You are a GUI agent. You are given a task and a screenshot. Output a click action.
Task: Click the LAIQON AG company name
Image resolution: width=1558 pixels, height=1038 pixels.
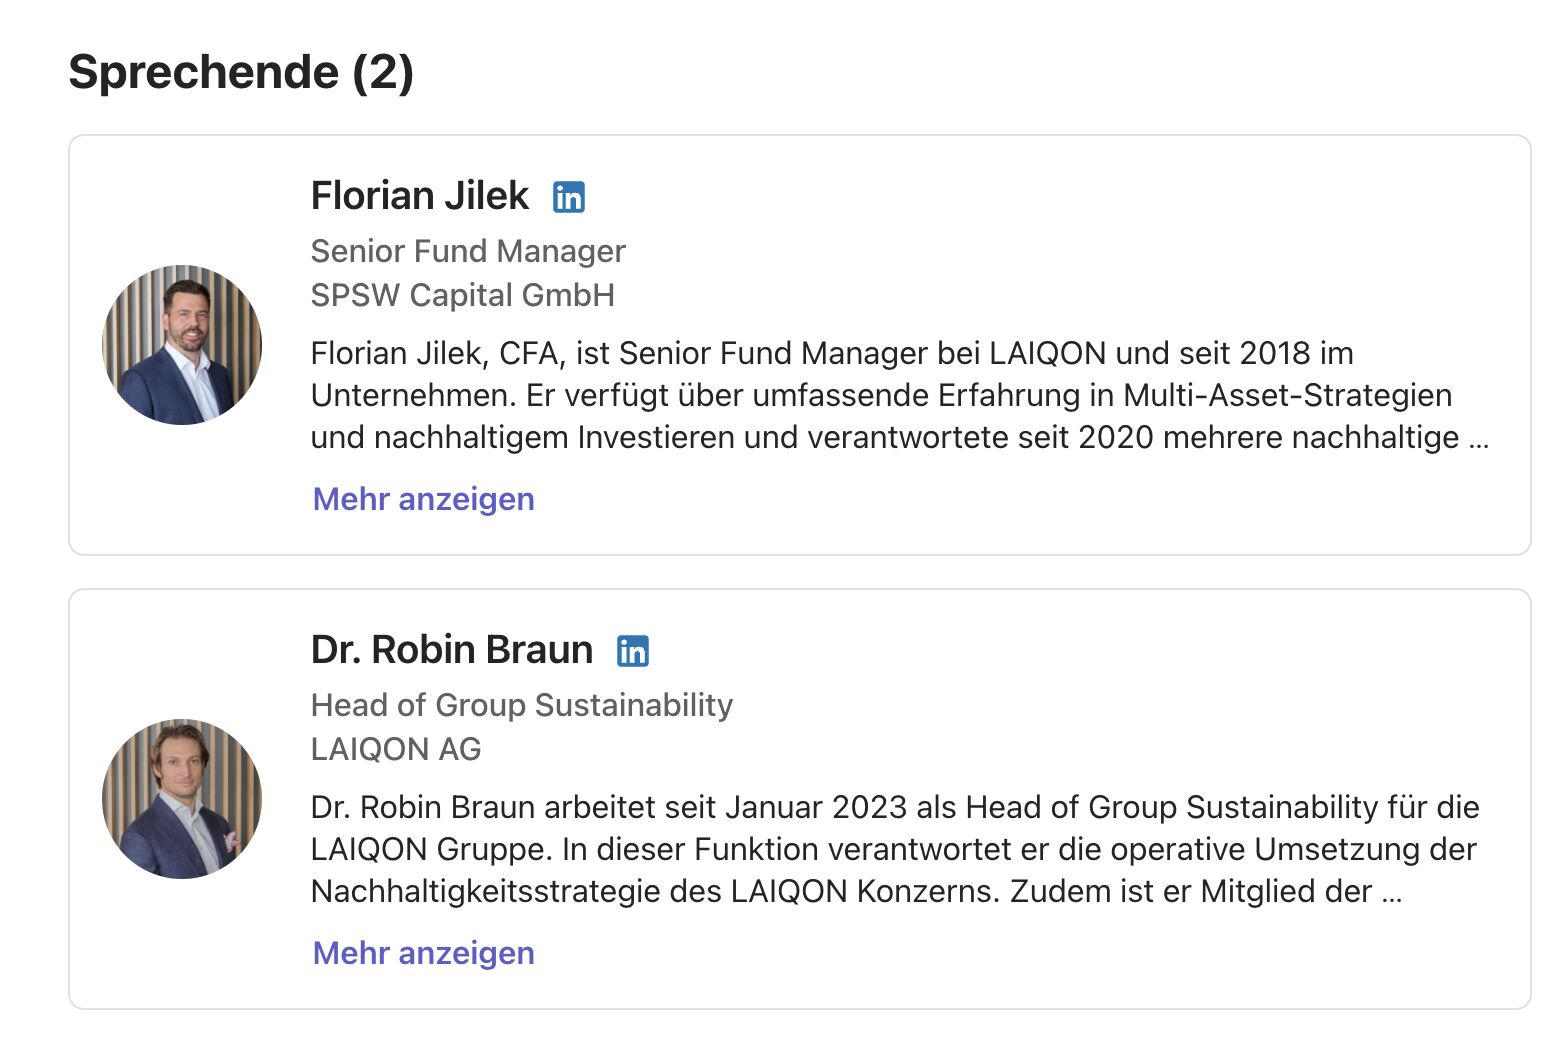pos(396,749)
